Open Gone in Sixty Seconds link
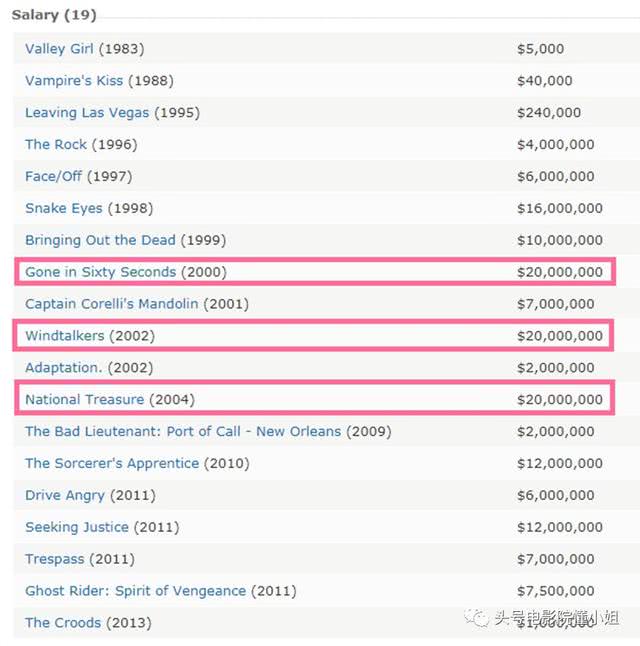Viewport: 640px width, 646px height. tap(100, 272)
